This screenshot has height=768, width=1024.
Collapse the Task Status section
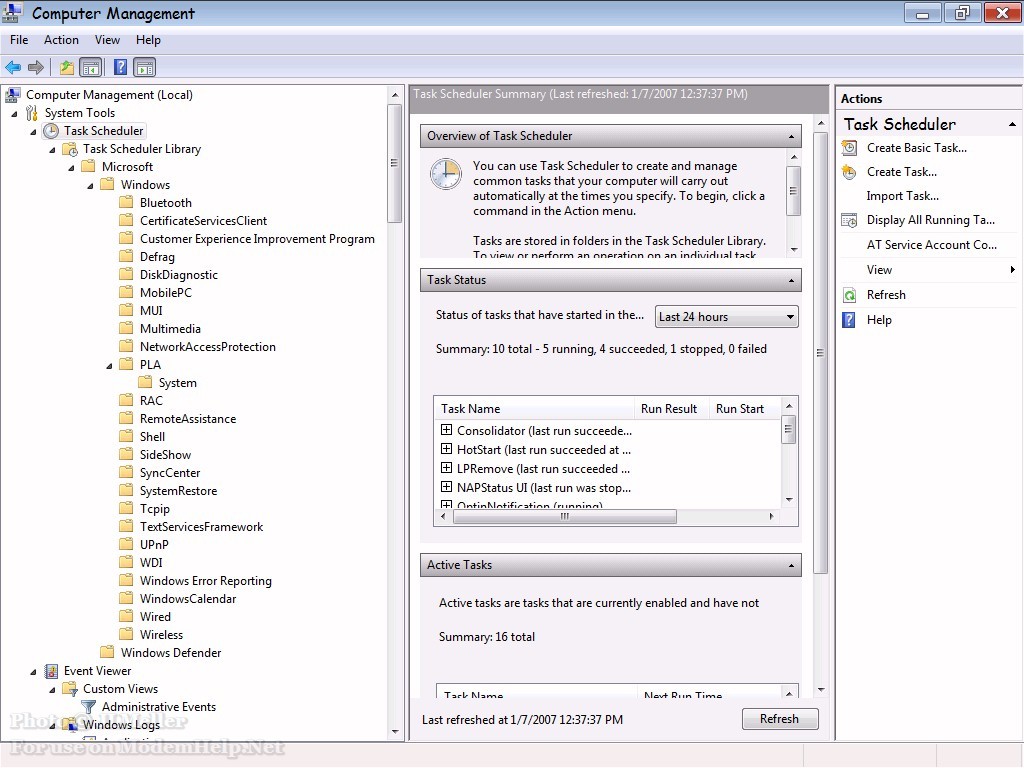(x=792, y=280)
